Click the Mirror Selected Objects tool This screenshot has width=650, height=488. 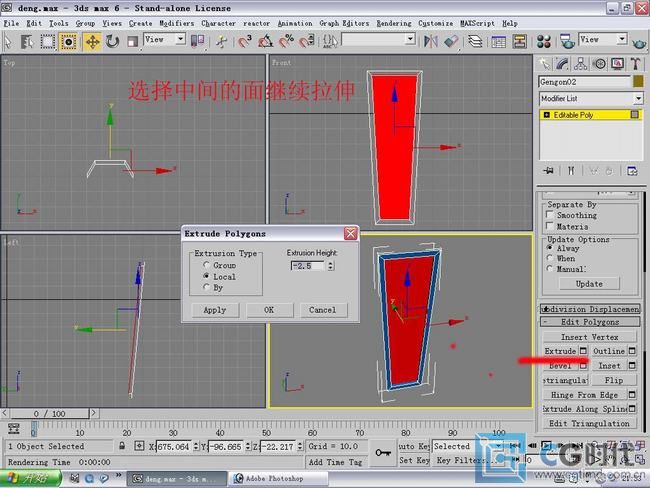coord(431,41)
